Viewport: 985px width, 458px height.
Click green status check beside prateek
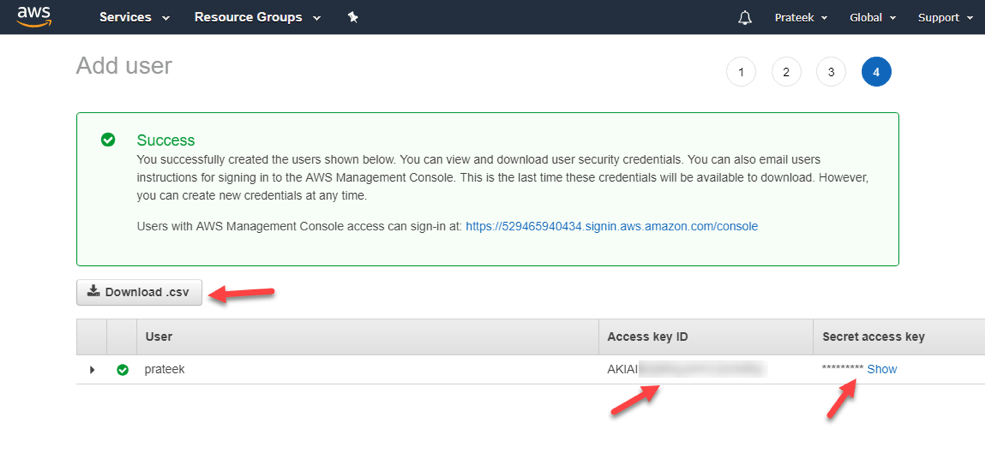122,370
